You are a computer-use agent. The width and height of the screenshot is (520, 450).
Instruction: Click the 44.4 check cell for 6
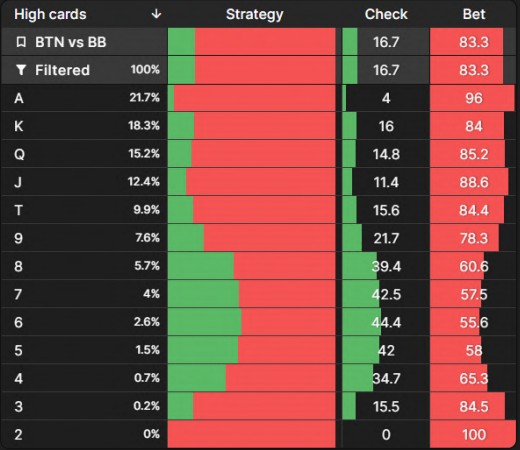[386, 322]
